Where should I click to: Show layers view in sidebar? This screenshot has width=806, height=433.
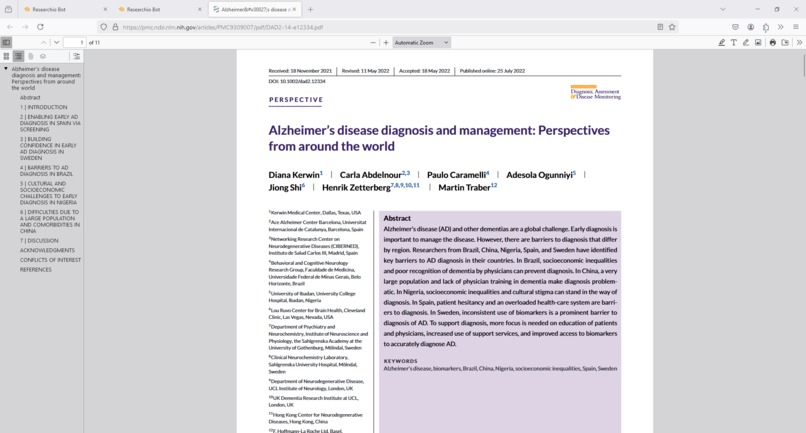43,56
